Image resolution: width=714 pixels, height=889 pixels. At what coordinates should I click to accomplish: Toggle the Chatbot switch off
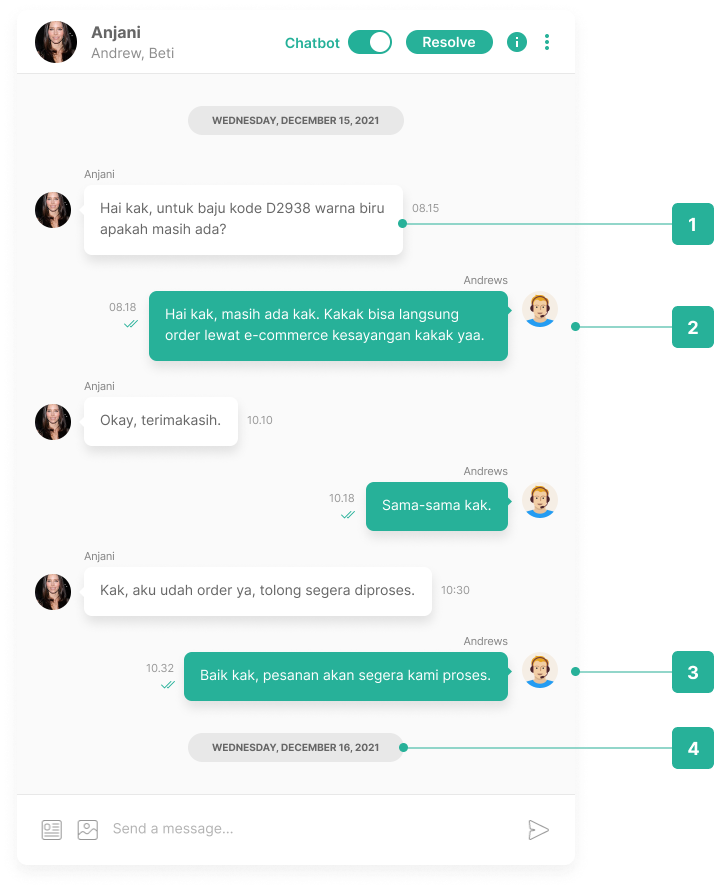tap(370, 43)
